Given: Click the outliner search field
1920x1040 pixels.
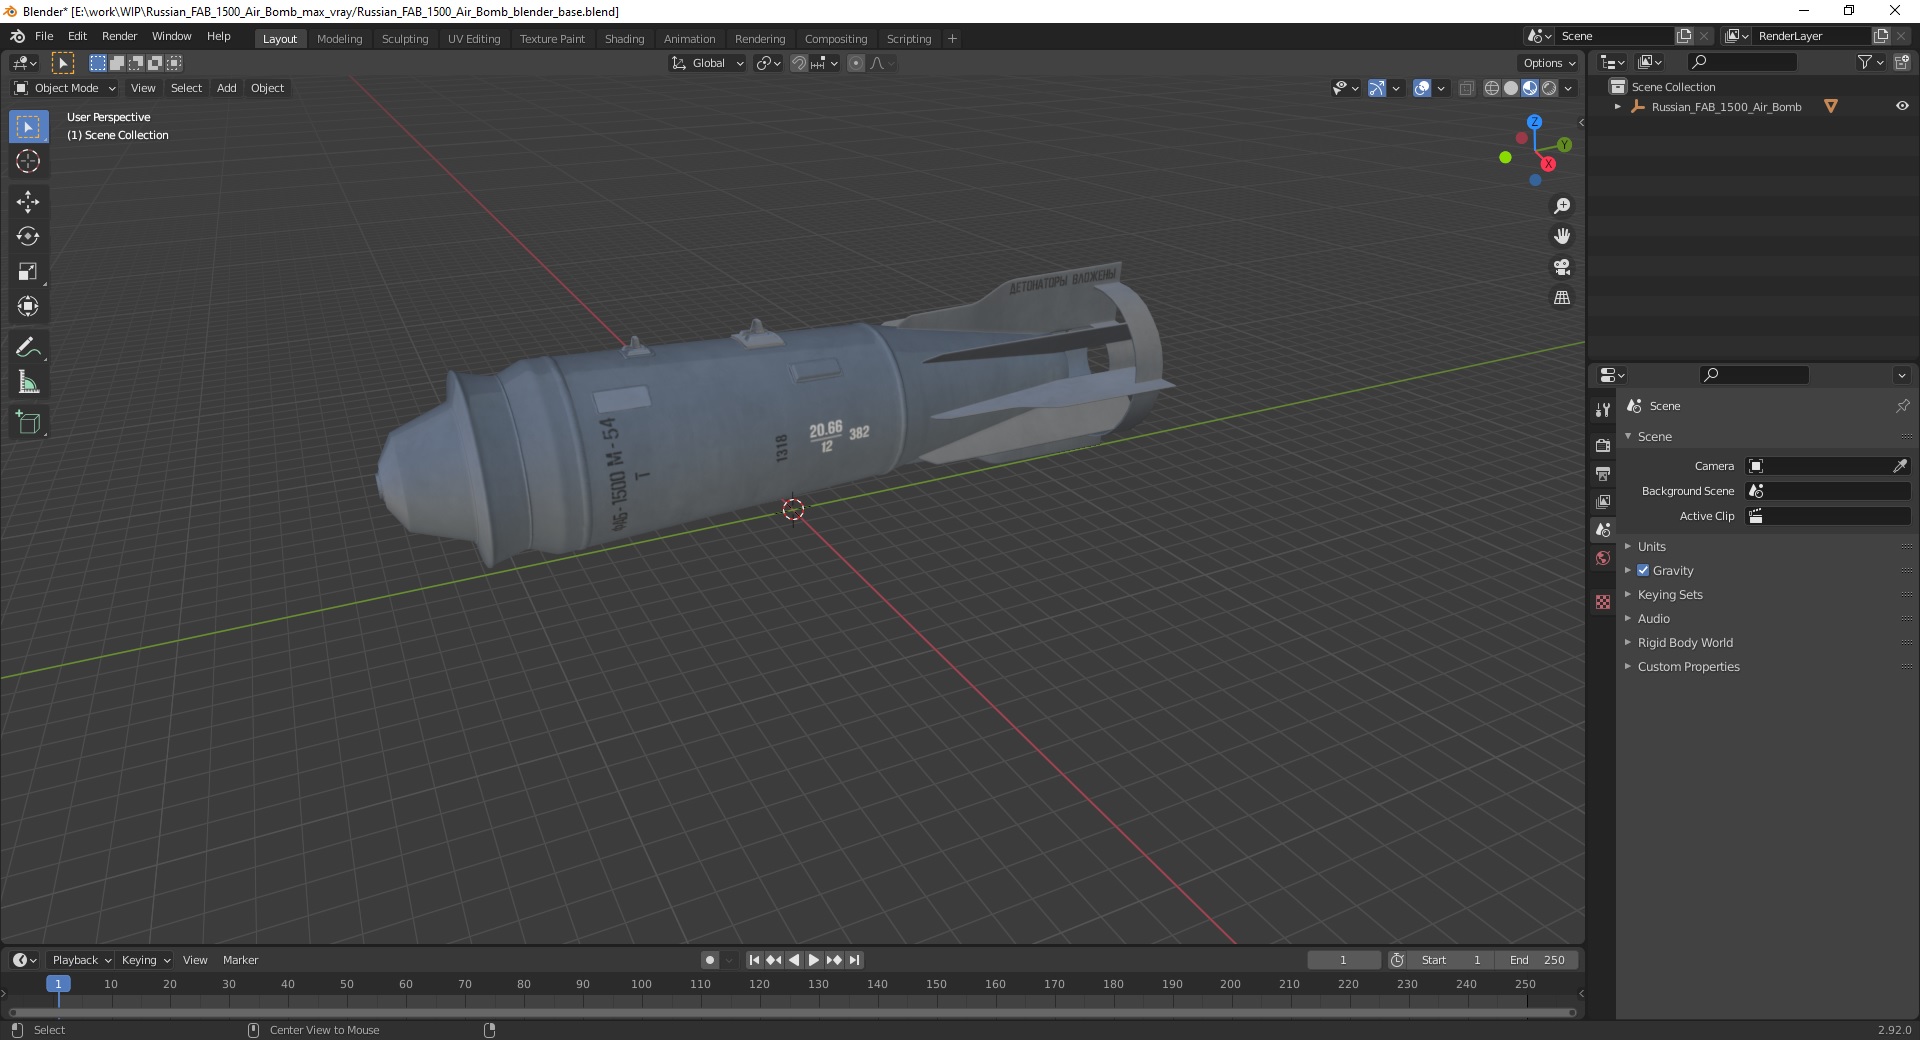Looking at the screenshot, I should [1741, 62].
